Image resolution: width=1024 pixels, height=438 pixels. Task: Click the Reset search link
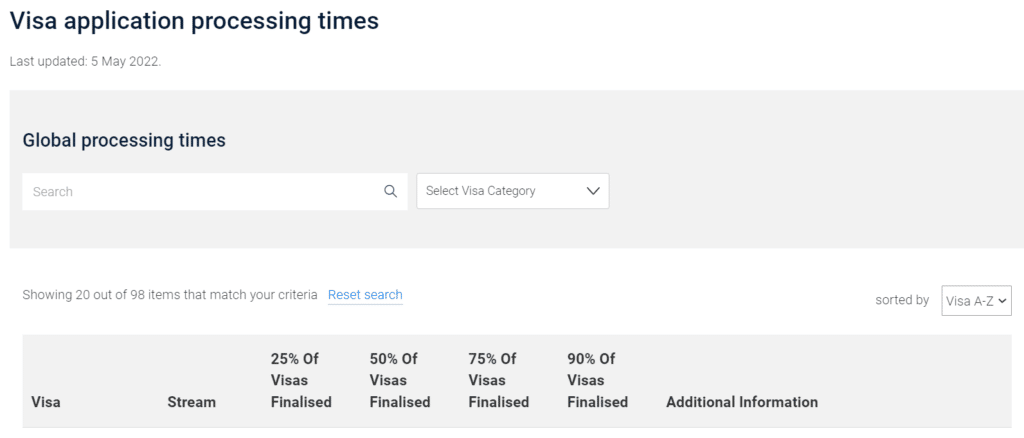click(365, 295)
